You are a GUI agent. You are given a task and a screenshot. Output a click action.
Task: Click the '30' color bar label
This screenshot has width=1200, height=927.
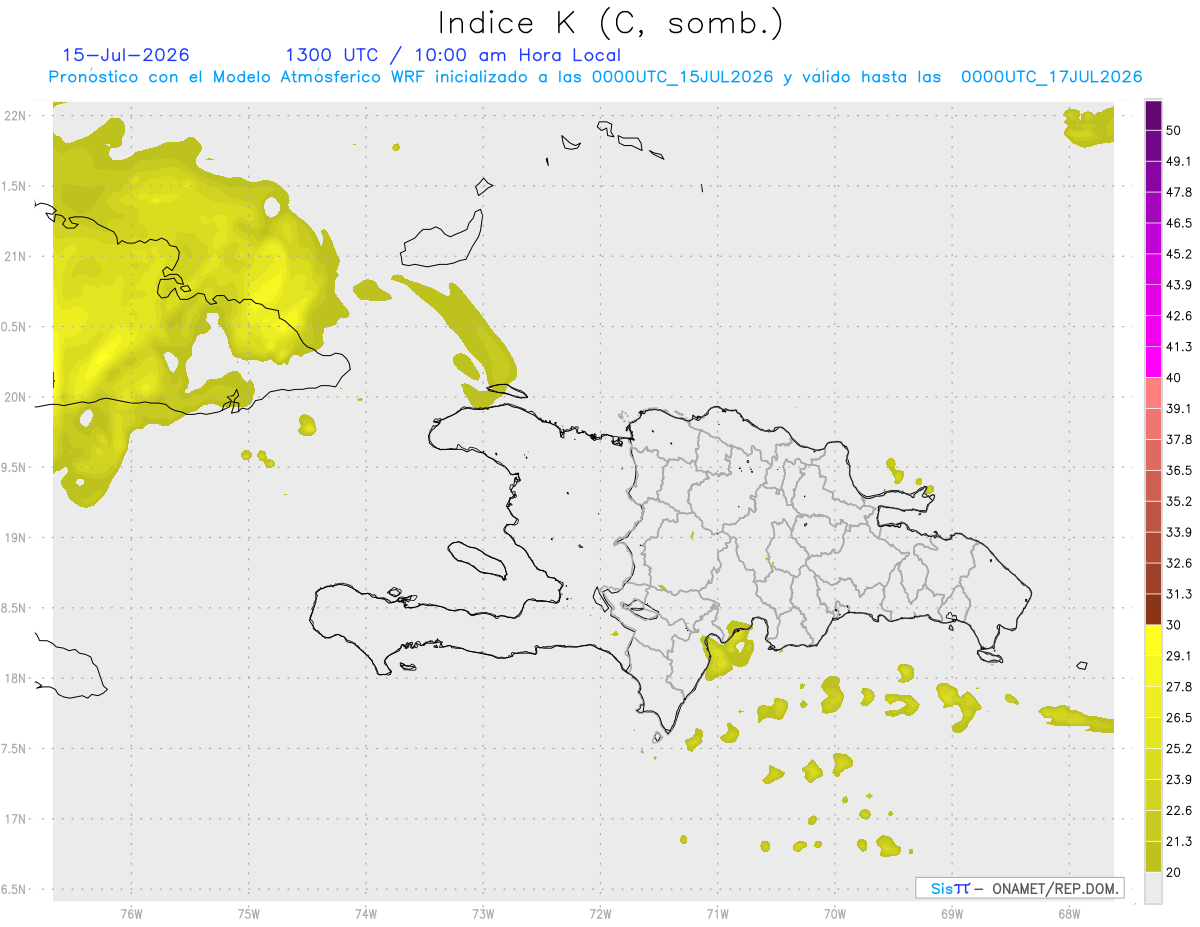pos(1174,625)
